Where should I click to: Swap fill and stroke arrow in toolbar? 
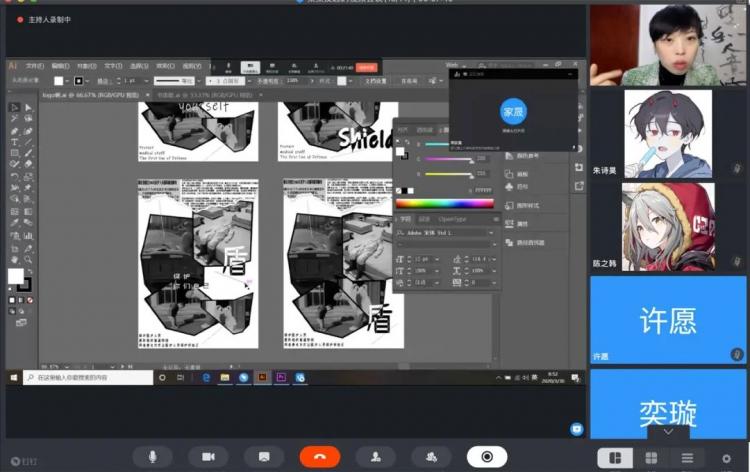tap(30, 271)
